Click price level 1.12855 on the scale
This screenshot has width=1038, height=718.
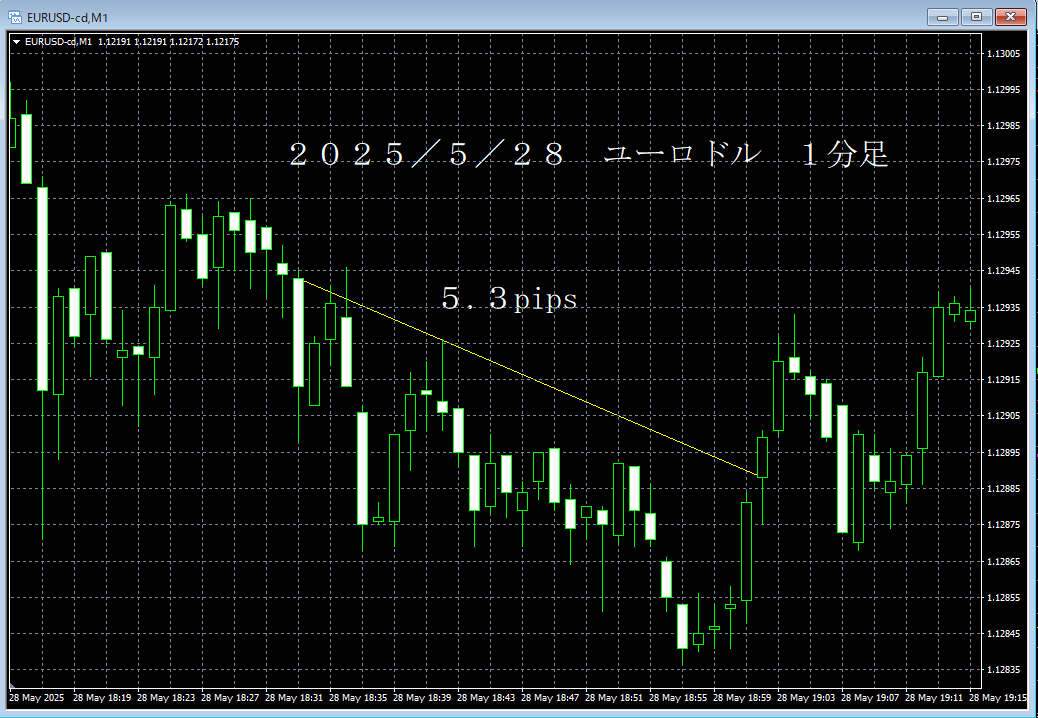(x=1004, y=598)
